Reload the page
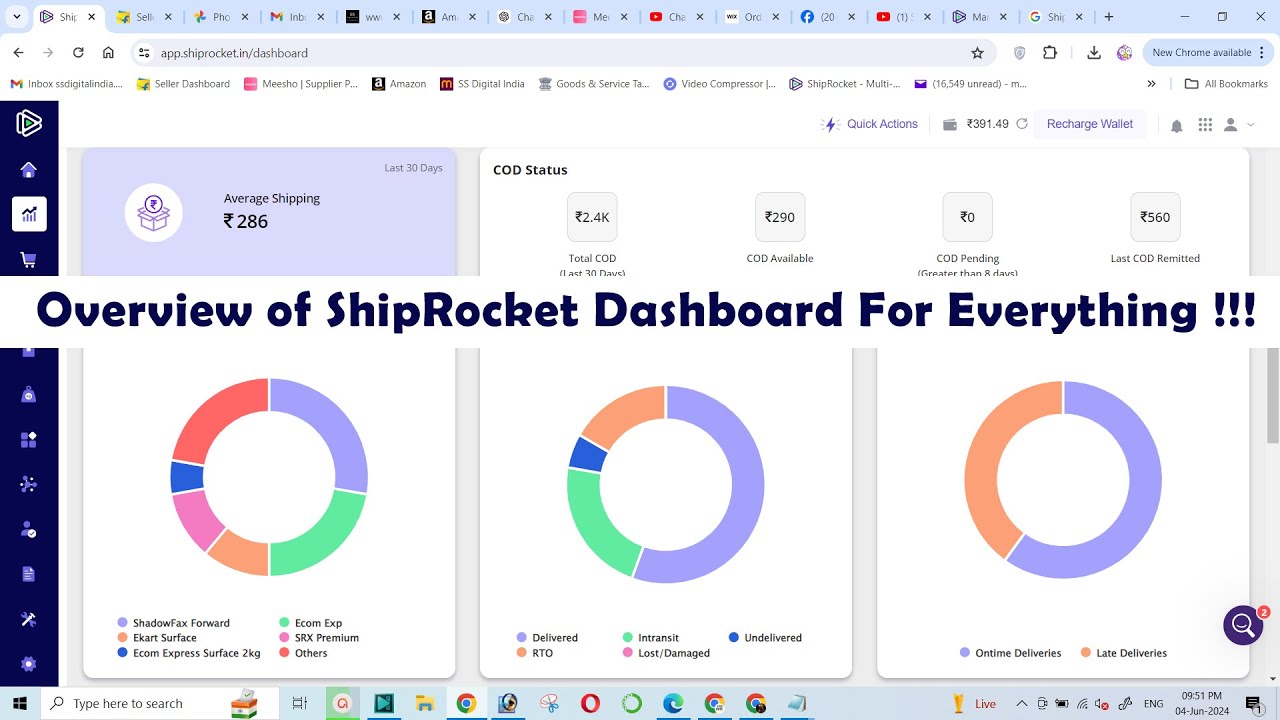This screenshot has height=720, width=1280. (x=78, y=53)
